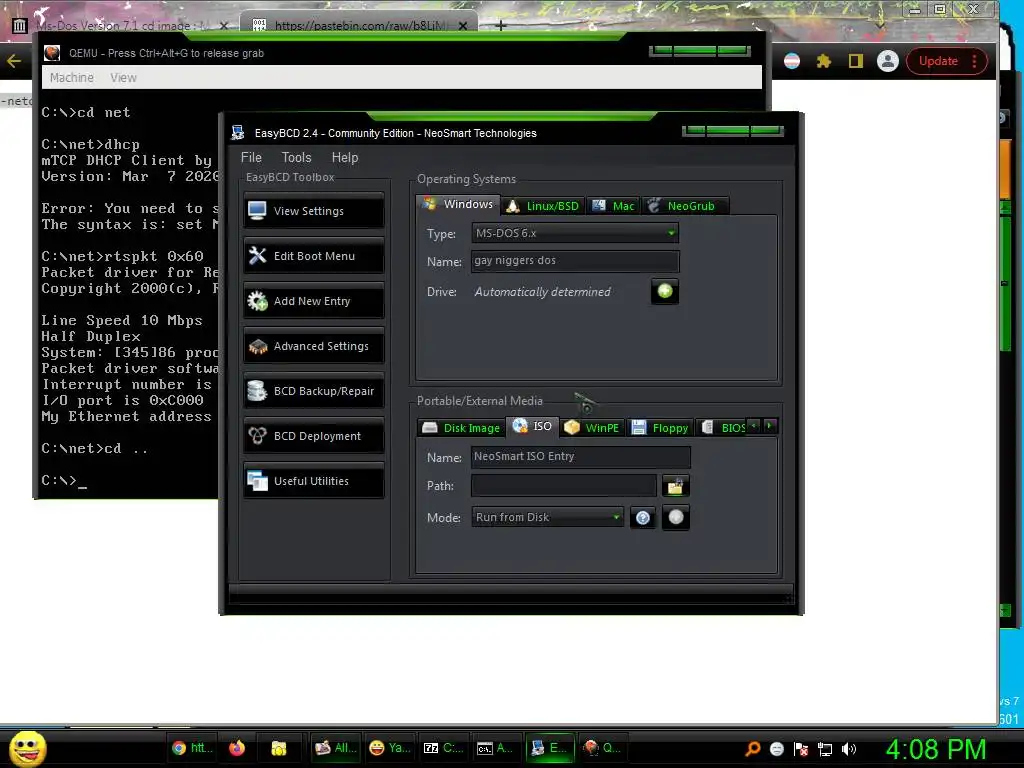Screen dimensions: 1024x768
Task: Close the pastebin.com browser tab
Action: (463, 25)
